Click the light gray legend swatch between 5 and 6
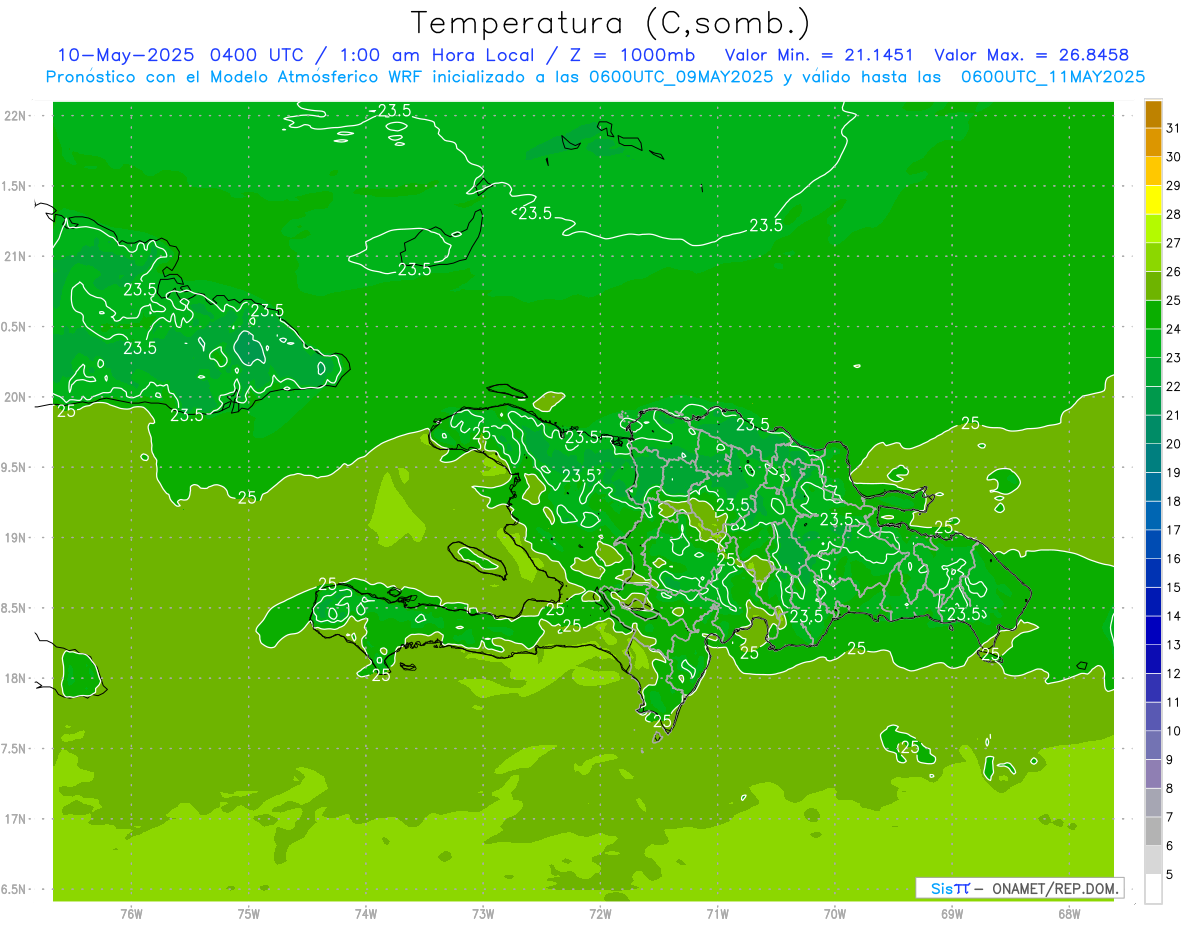This screenshot has height=927, width=1200. coord(1153,860)
